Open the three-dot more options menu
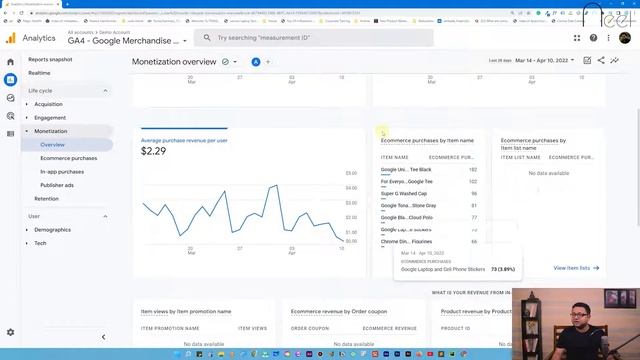The image size is (640, 360). point(608,38)
